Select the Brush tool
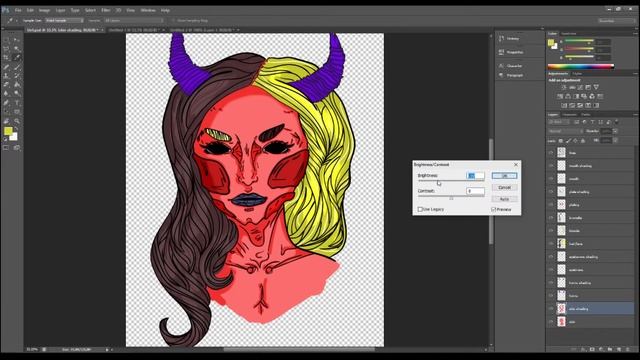Screen dimensions: 640x360 [x=17, y=67]
